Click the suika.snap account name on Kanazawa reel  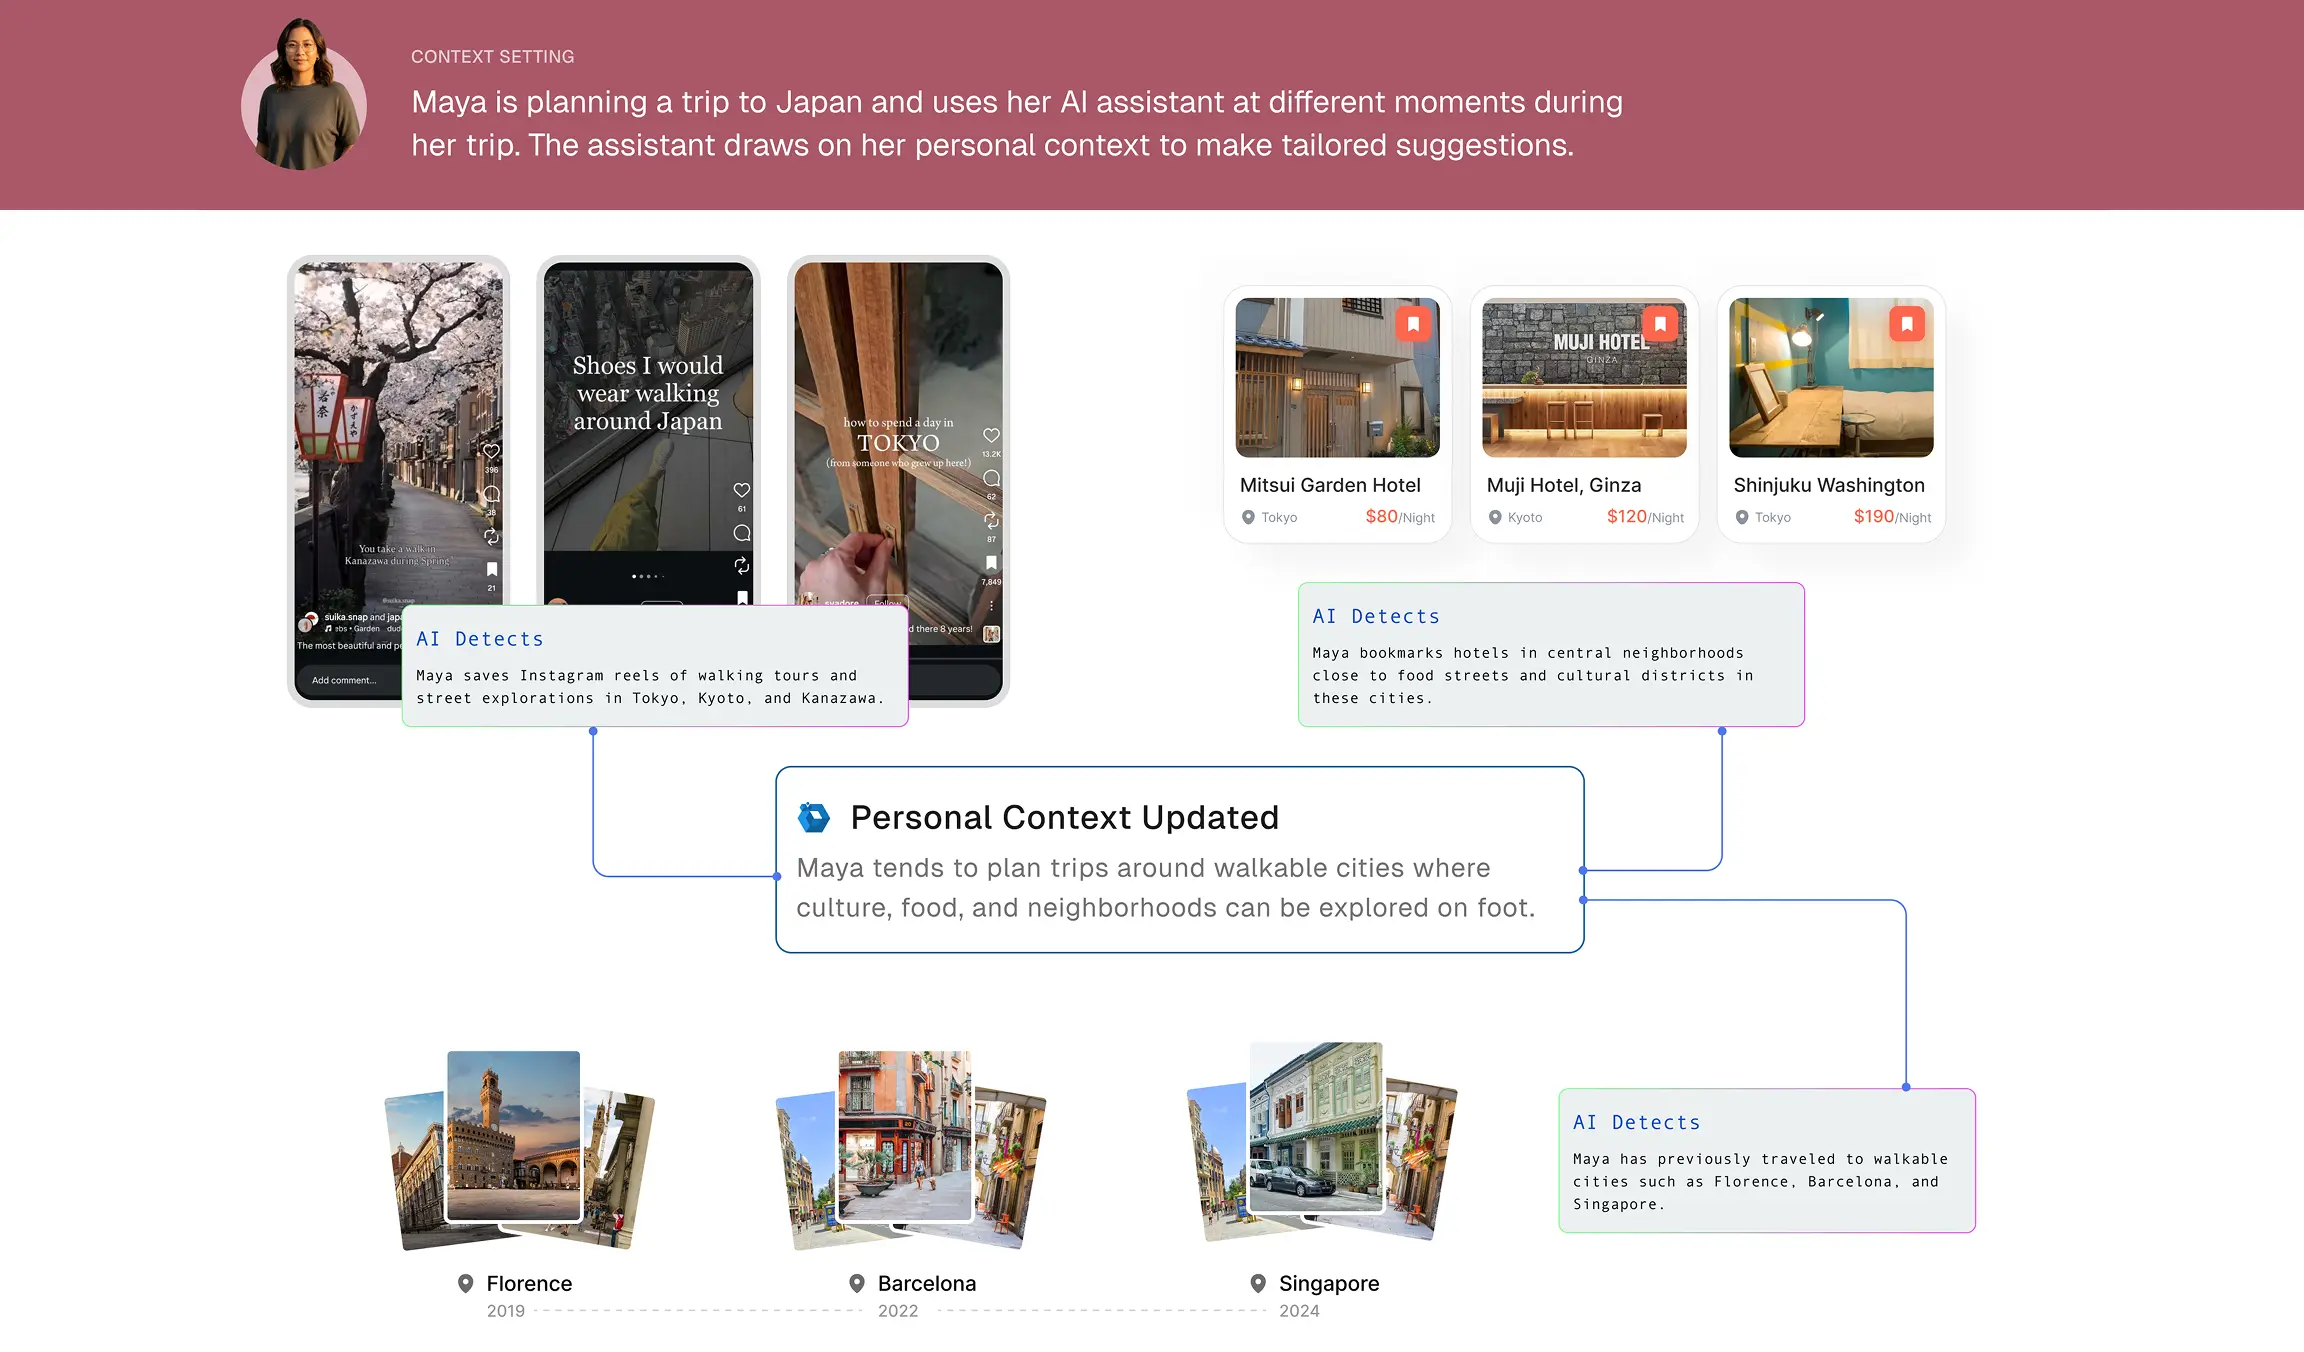[346, 617]
